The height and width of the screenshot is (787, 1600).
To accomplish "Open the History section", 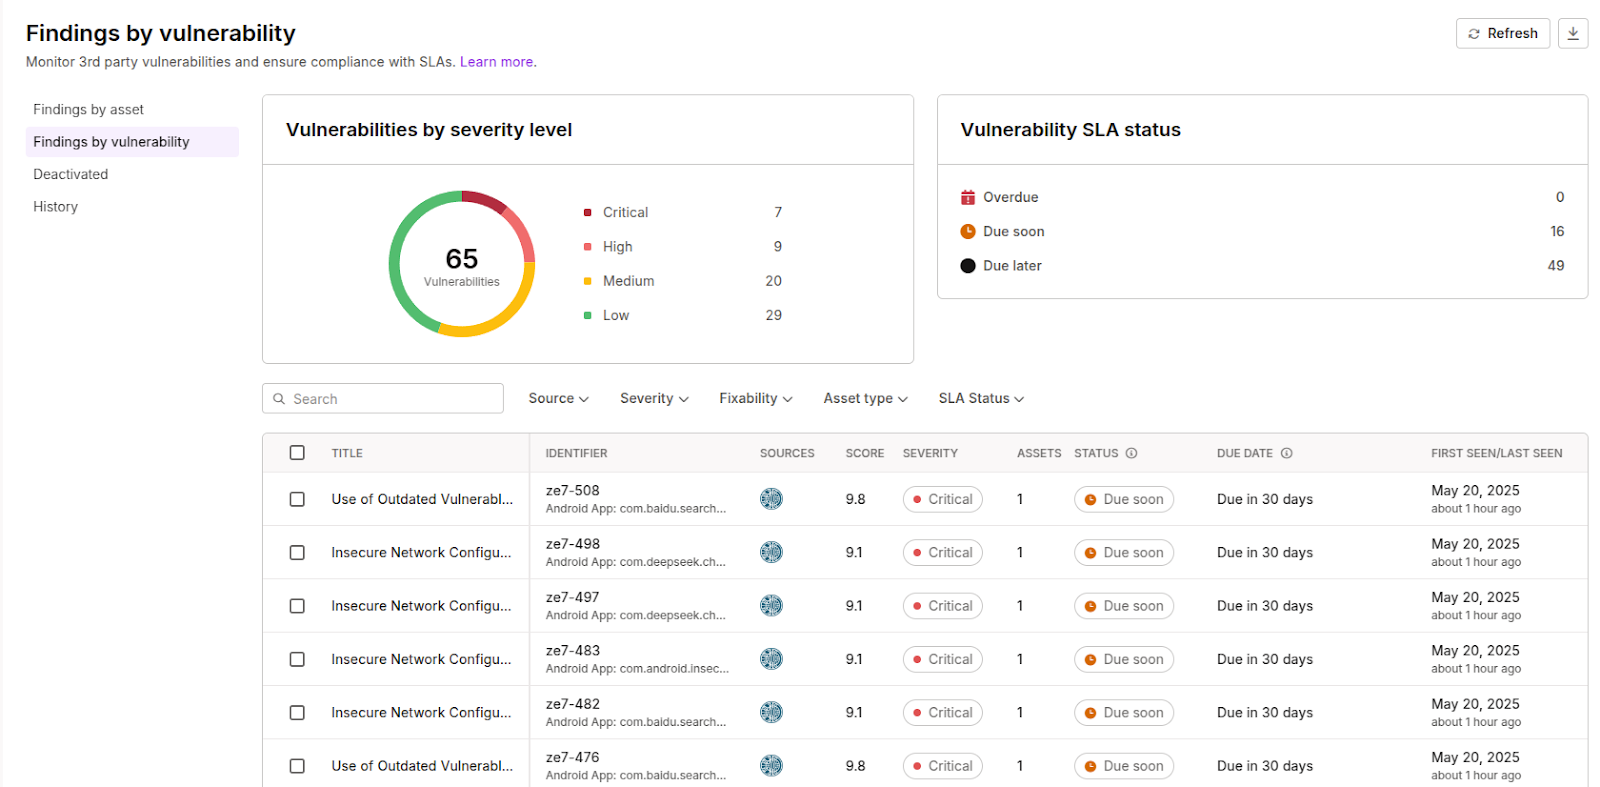I will (x=132, y=207).
